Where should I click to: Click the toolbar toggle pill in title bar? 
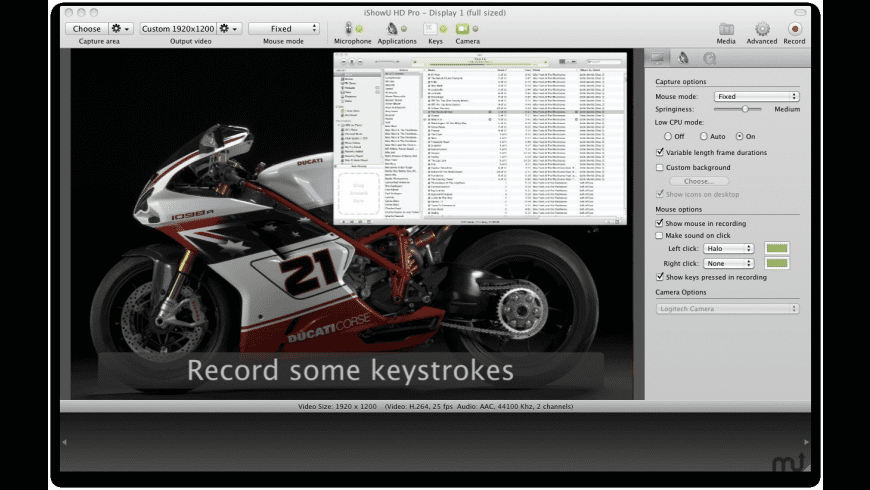[x=800, y=12]
